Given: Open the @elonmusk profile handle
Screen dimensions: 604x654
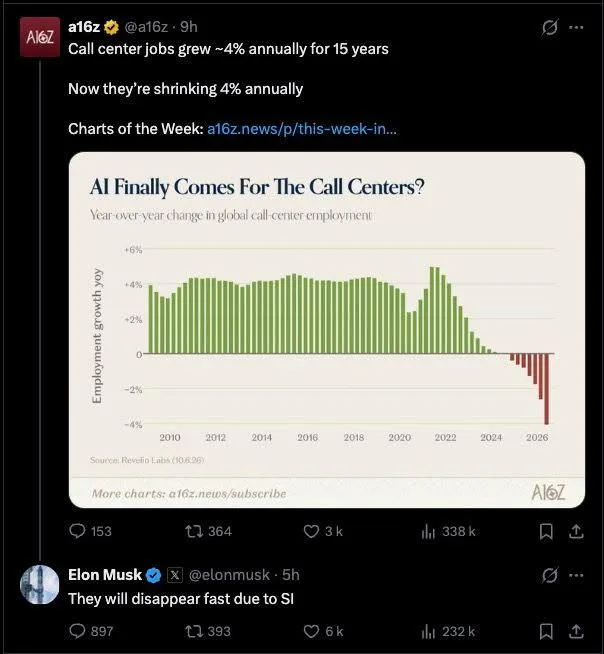Looking at the screenshot, I should (x=229, y=575).
